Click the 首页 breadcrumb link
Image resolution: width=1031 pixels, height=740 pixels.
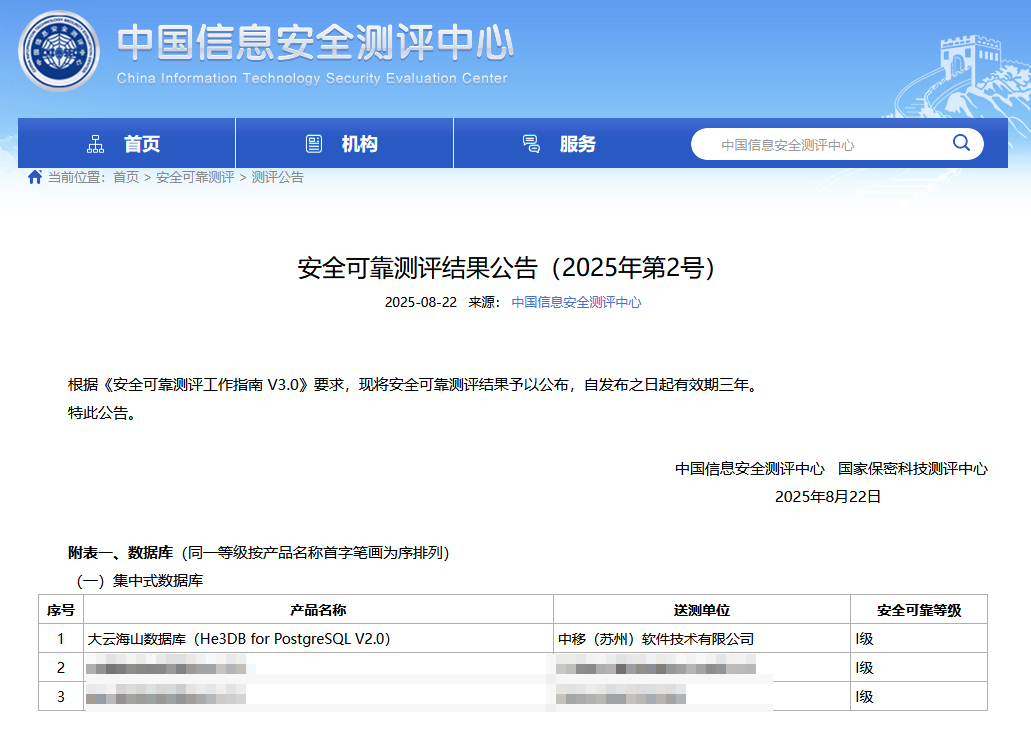point(126,177)
